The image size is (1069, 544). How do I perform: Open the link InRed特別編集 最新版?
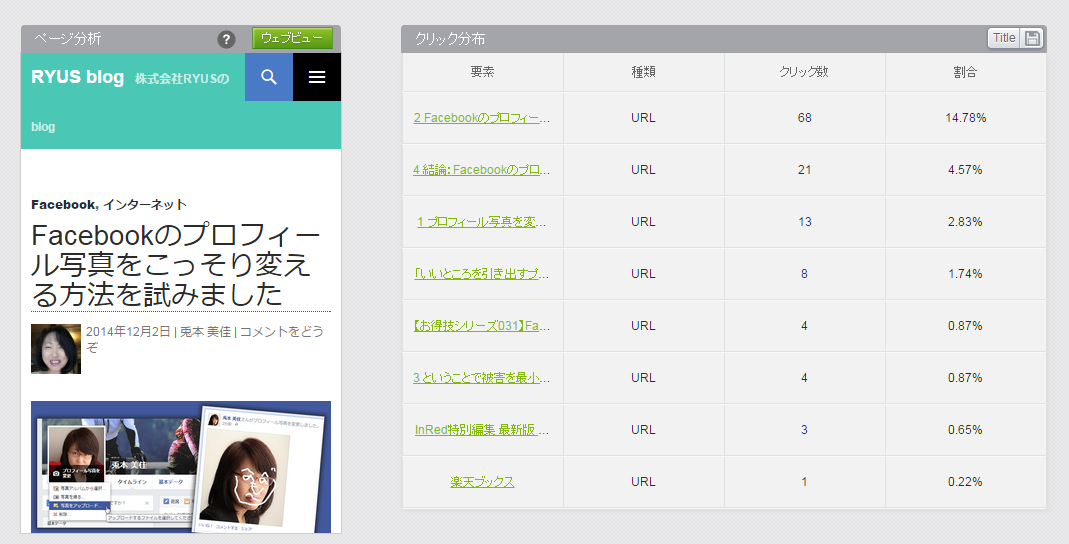click(x=481, y=429)
